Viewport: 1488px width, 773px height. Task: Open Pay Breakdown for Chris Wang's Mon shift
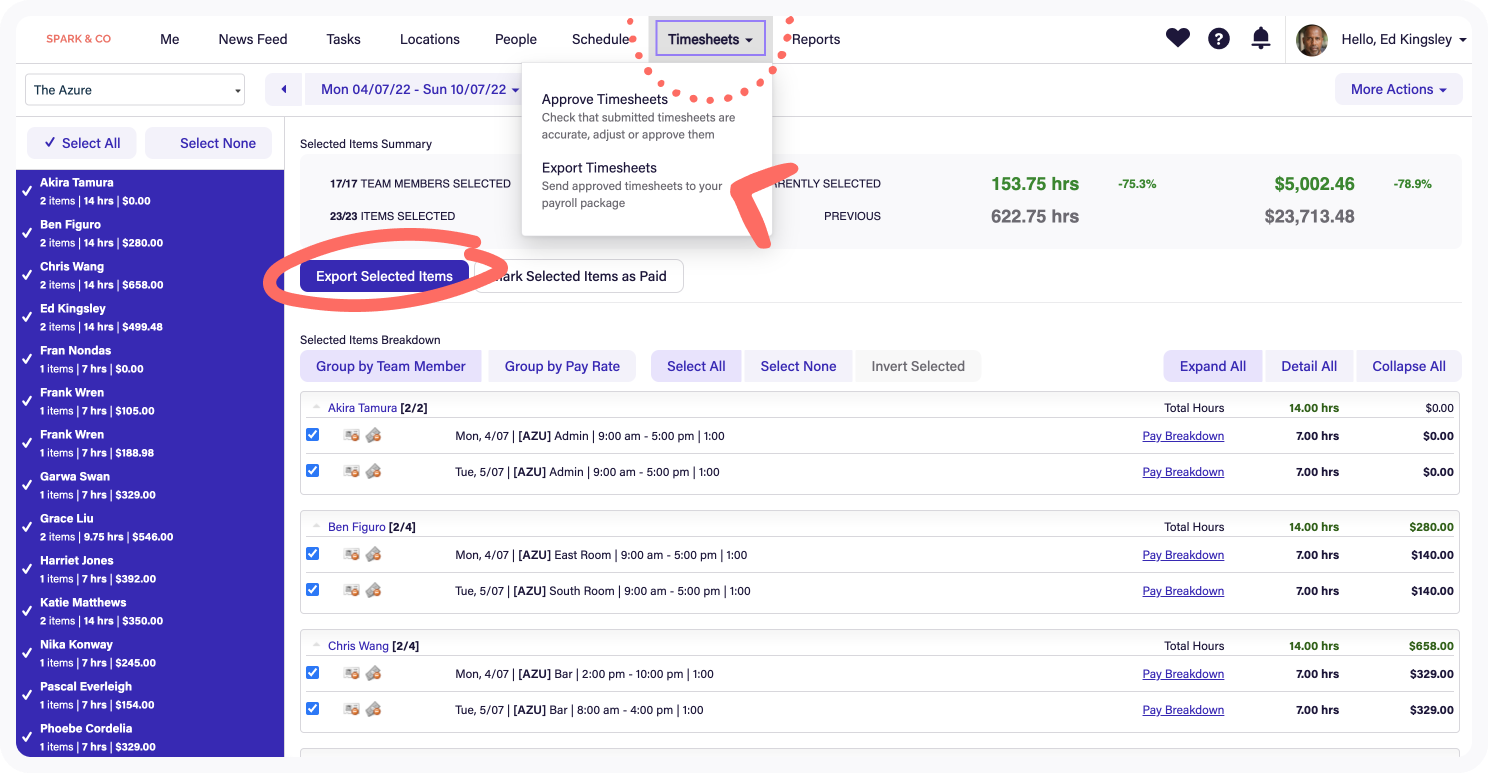(1183, 674)
